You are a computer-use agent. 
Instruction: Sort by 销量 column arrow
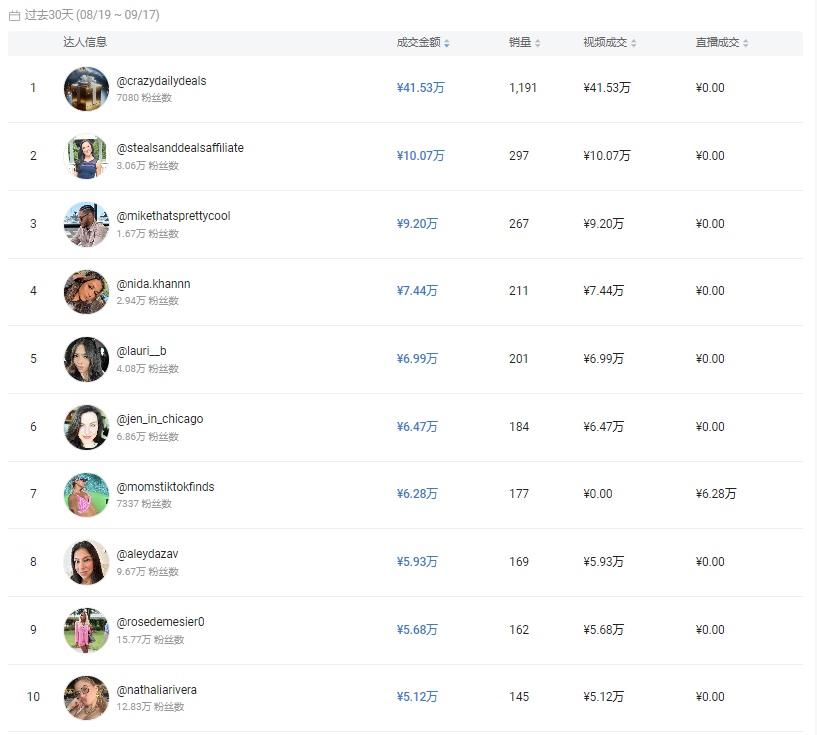[538, 43]
